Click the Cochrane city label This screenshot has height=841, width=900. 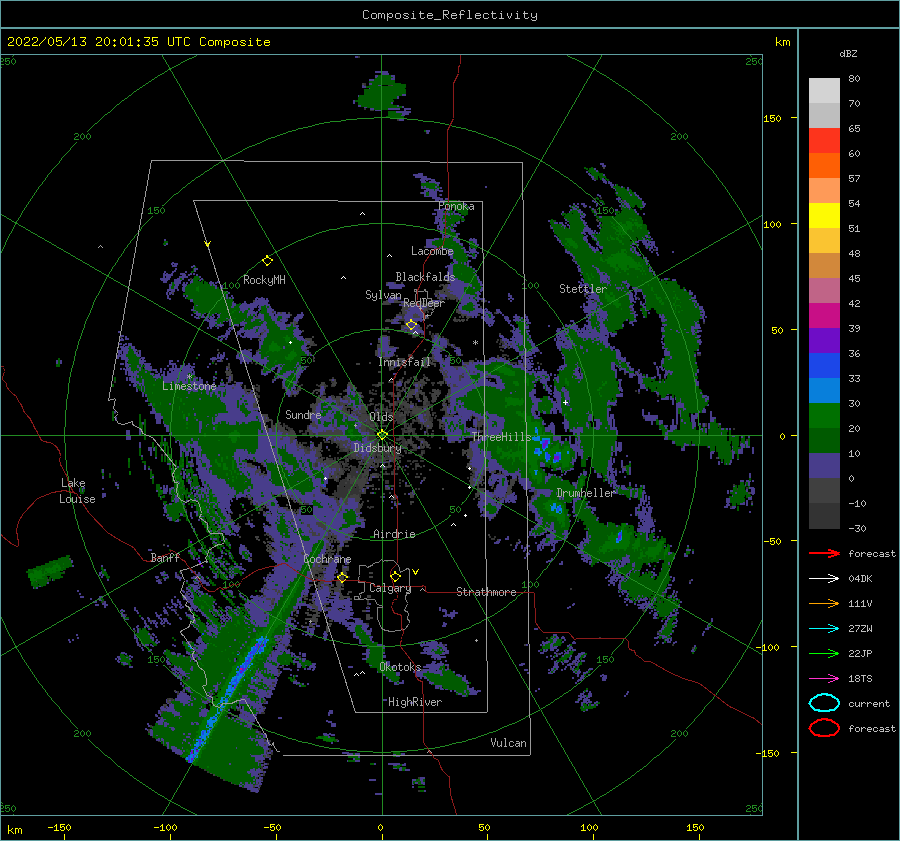coord(327,559)
